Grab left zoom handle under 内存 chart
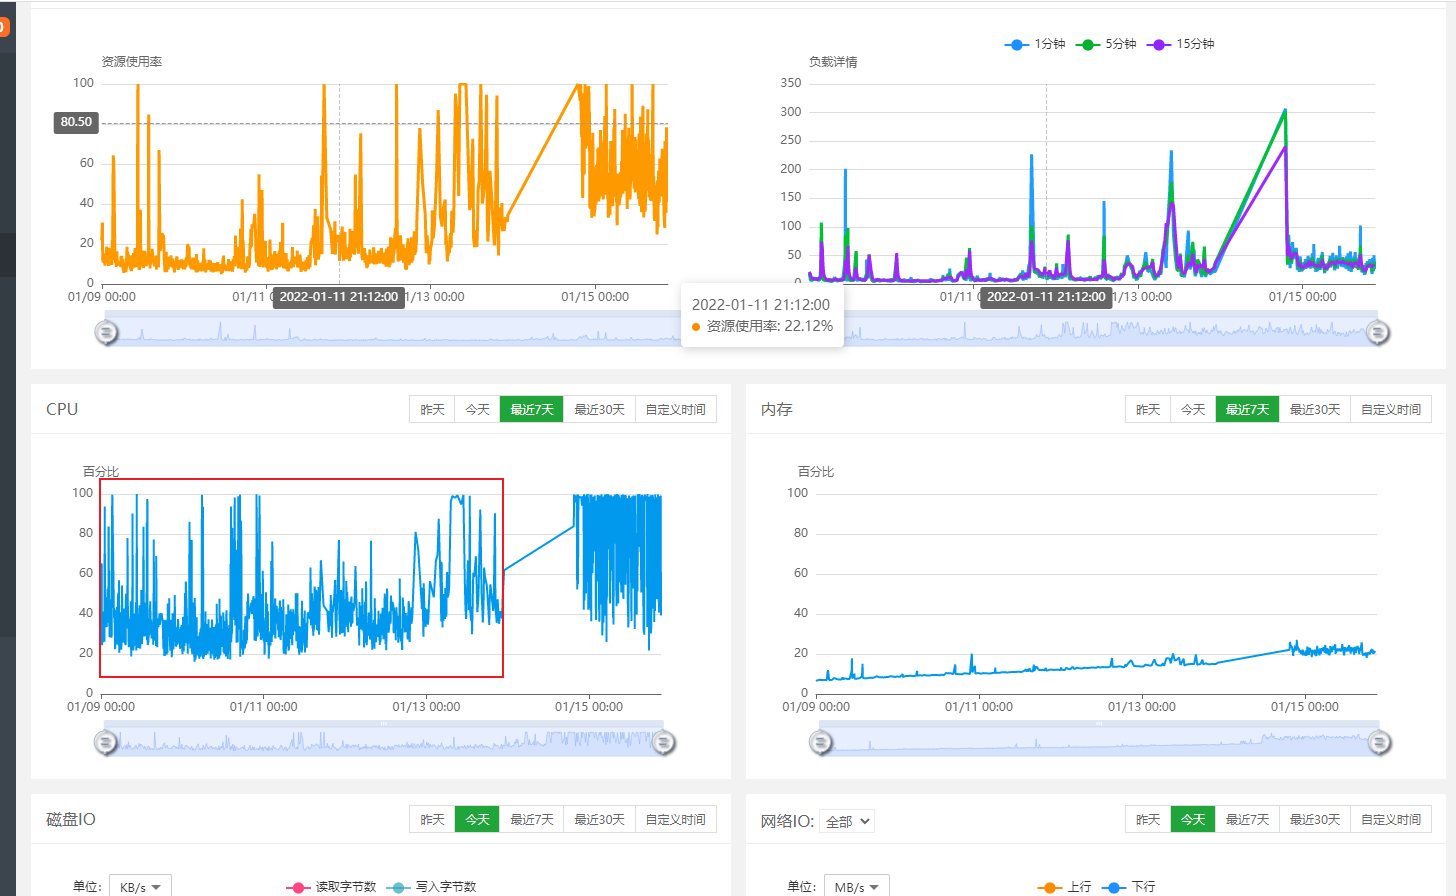Viewport: 1456px width, 896px height. pyautogui.click(x=821, y=742)
